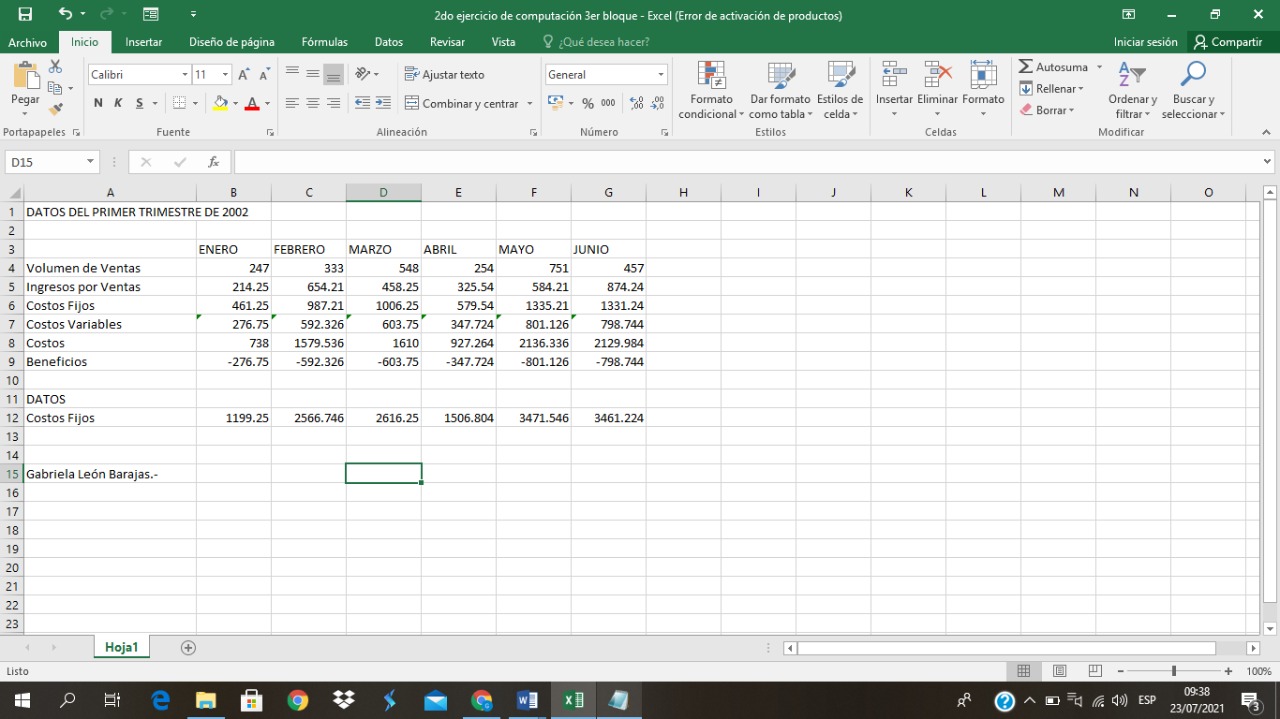The width and height of the screenshot is (1280, 719).
Task: Align cell text to the right
Action: click(x=334, y=103)
